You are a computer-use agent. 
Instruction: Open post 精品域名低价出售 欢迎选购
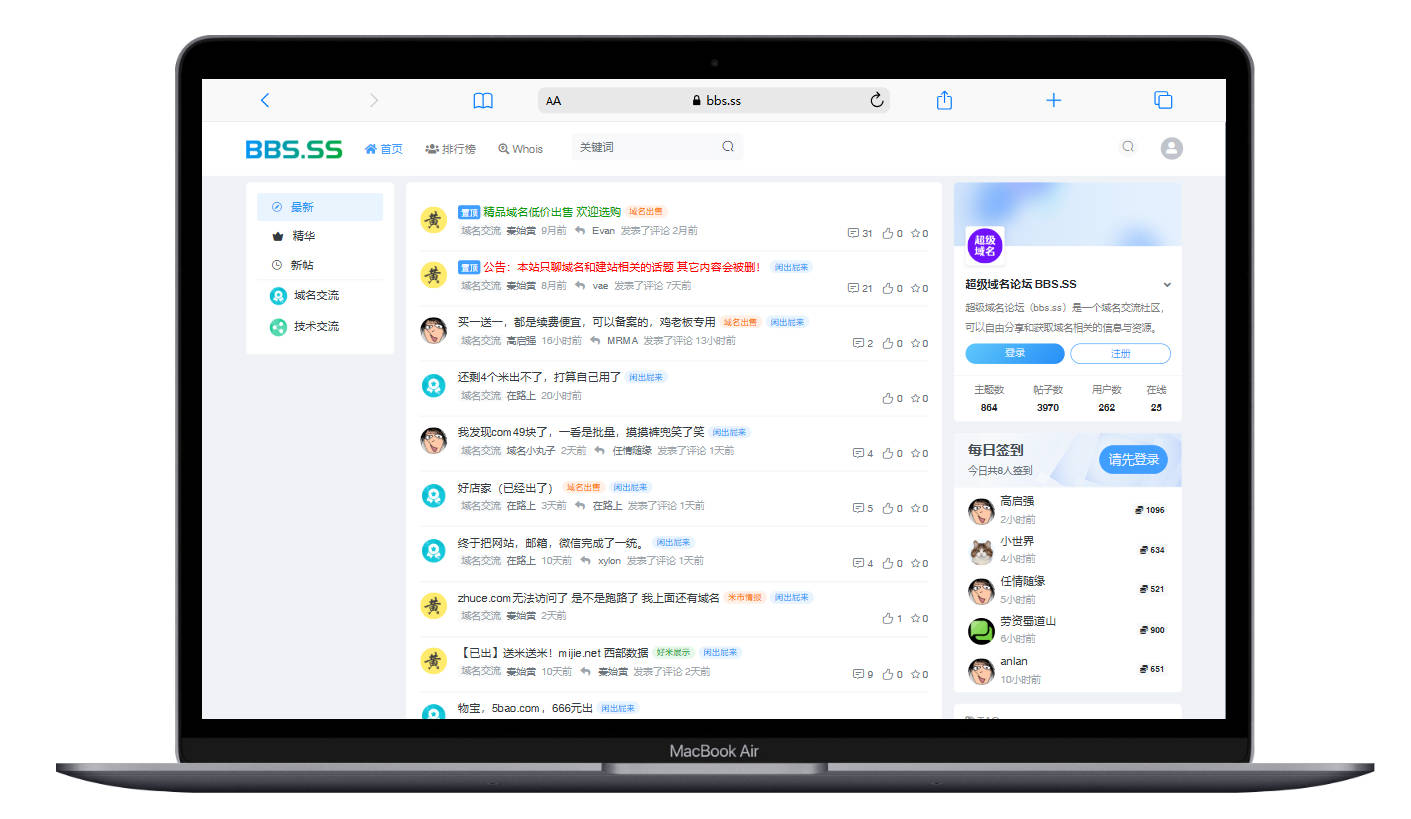pyautogui.click(x=552, y=212)
